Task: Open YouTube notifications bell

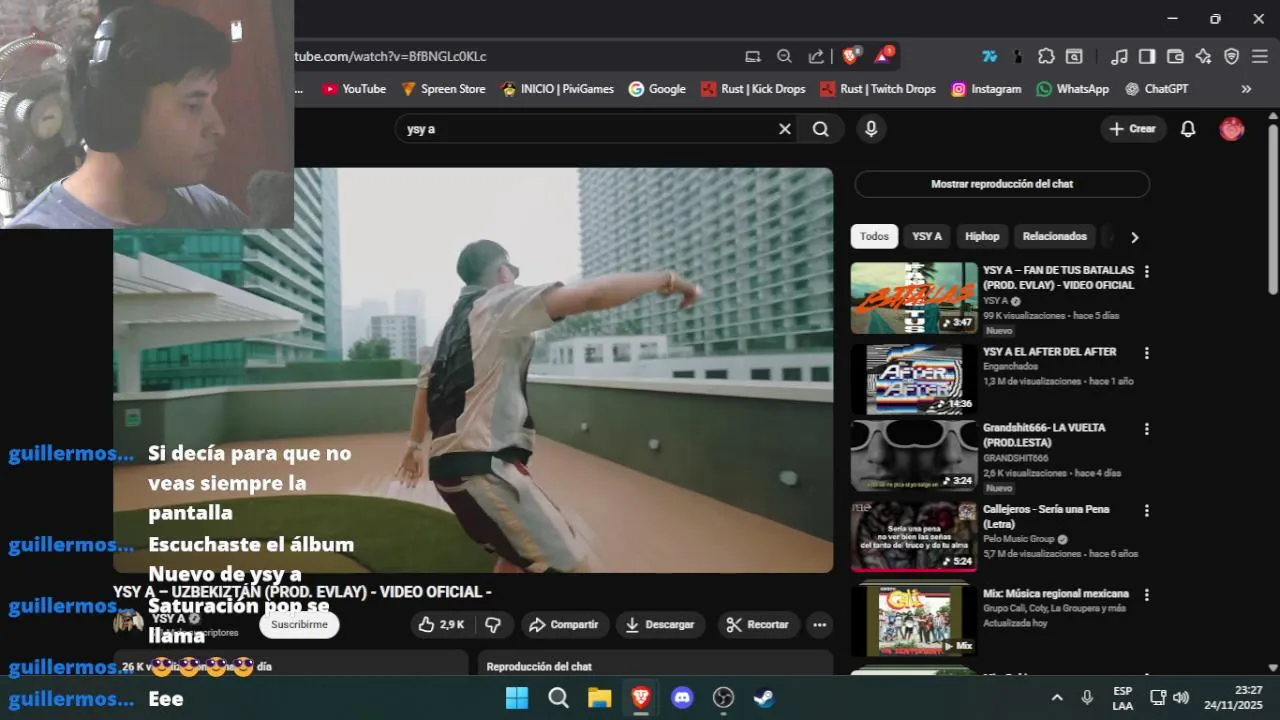Action: pyautogui.click(x=1188, y=129)
